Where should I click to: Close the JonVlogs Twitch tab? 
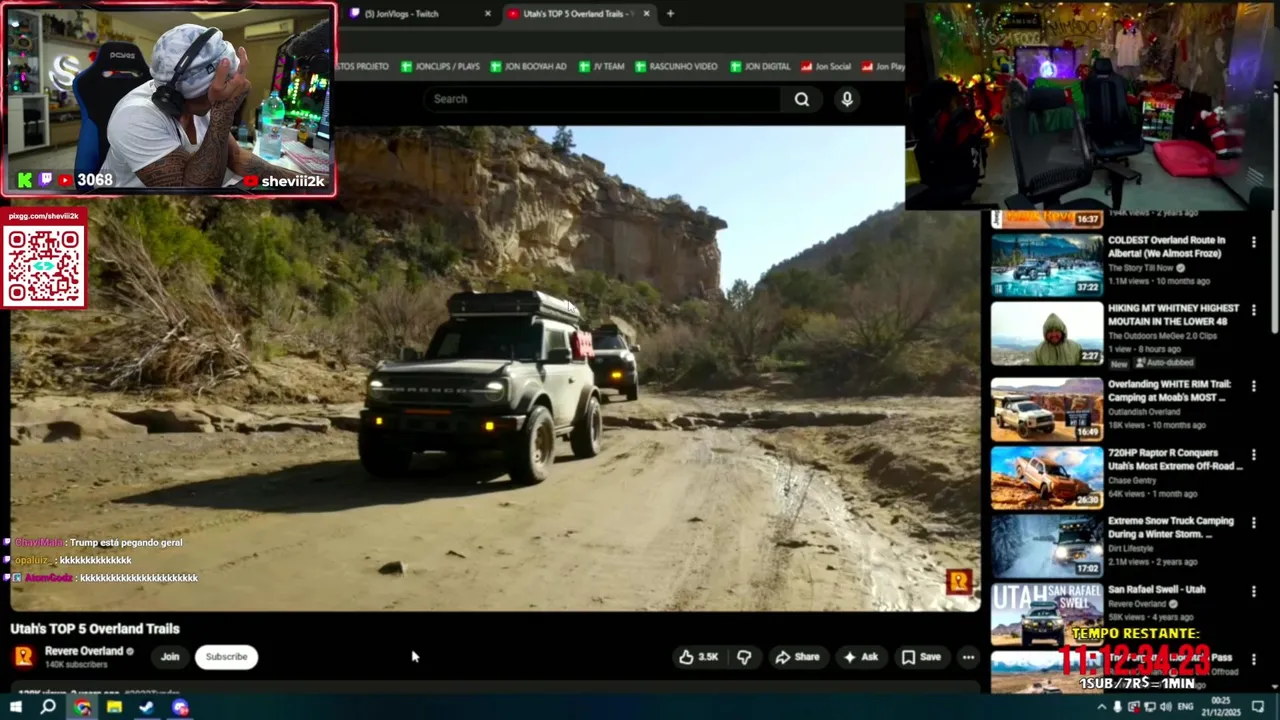click(x=488, y=14)
